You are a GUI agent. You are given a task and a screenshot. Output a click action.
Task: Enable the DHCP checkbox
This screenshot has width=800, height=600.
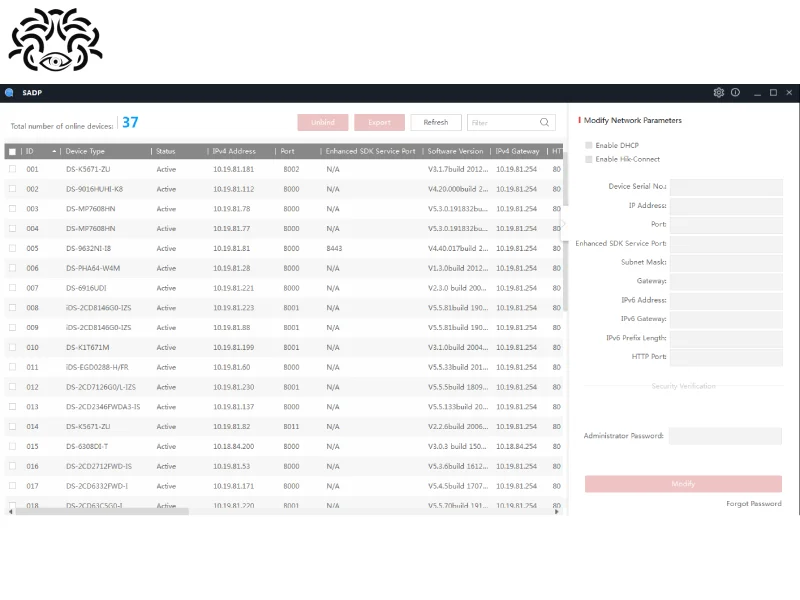[589, 146]
